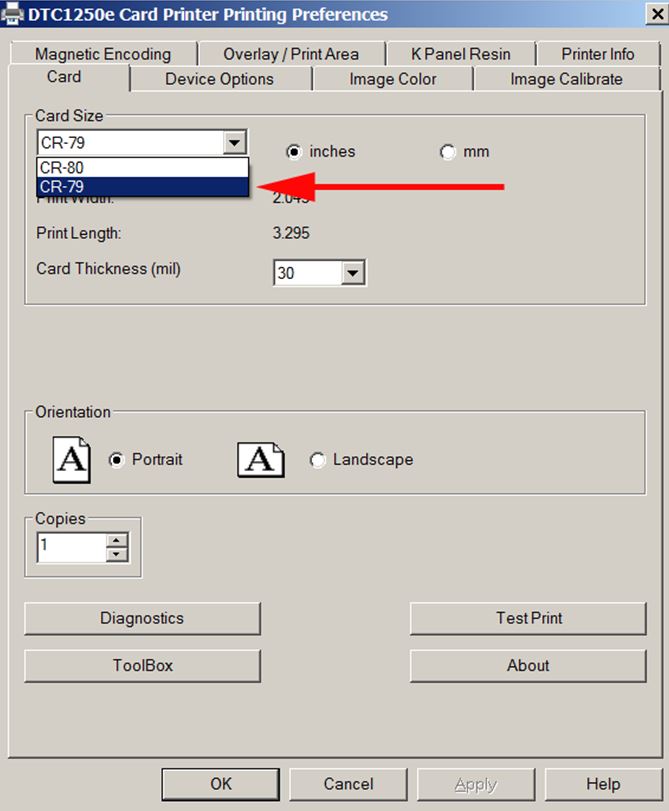669x811 pixels.
Task: Go to the Device Options tab
Action: click(219, 79)
